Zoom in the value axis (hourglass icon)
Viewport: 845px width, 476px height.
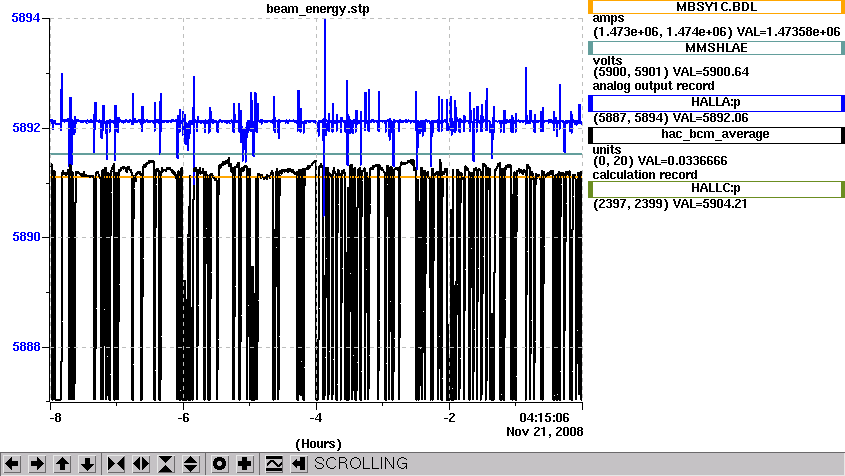[x=166, y=464]
